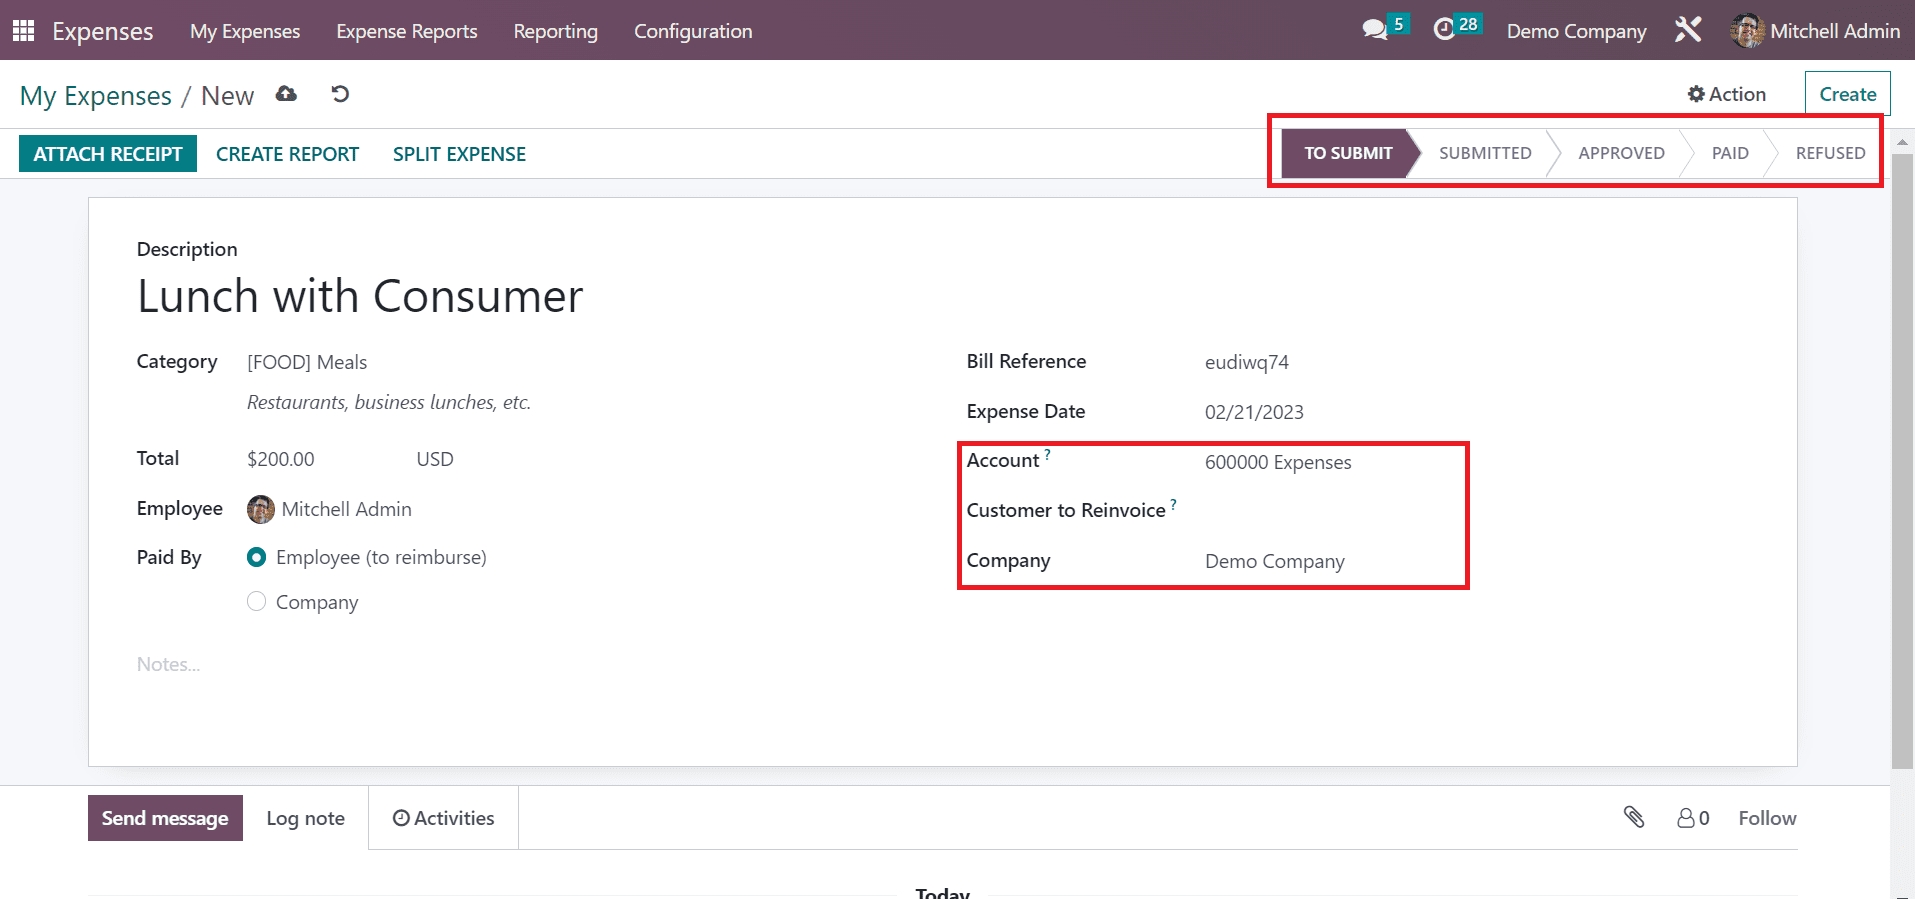
Task: Select the Company paid-by radio option
Action: pos(257,602)
